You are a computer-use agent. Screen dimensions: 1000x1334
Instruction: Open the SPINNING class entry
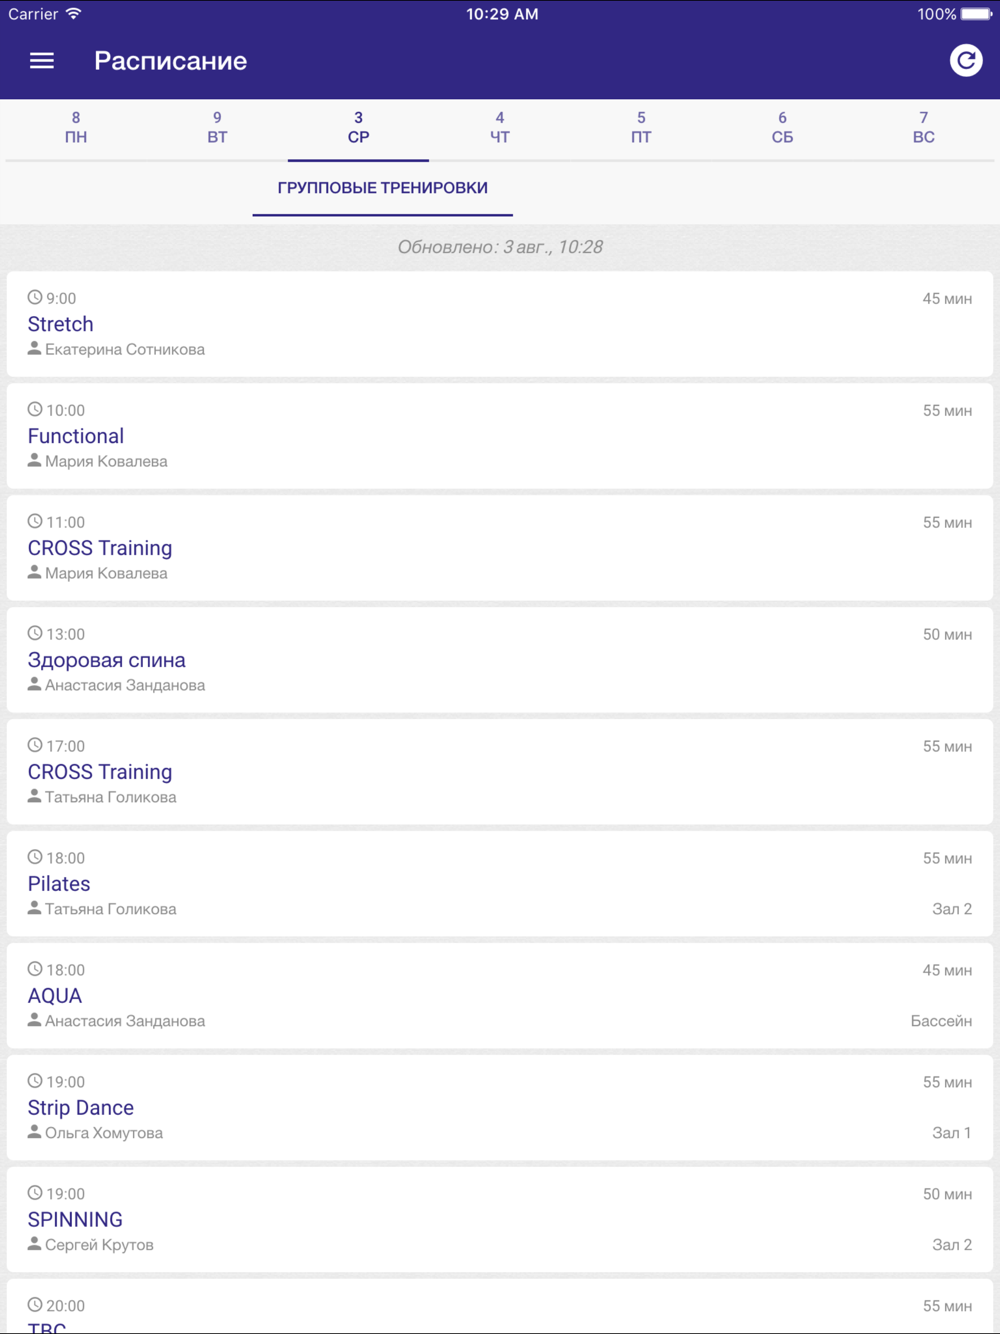click(500, 1220)
